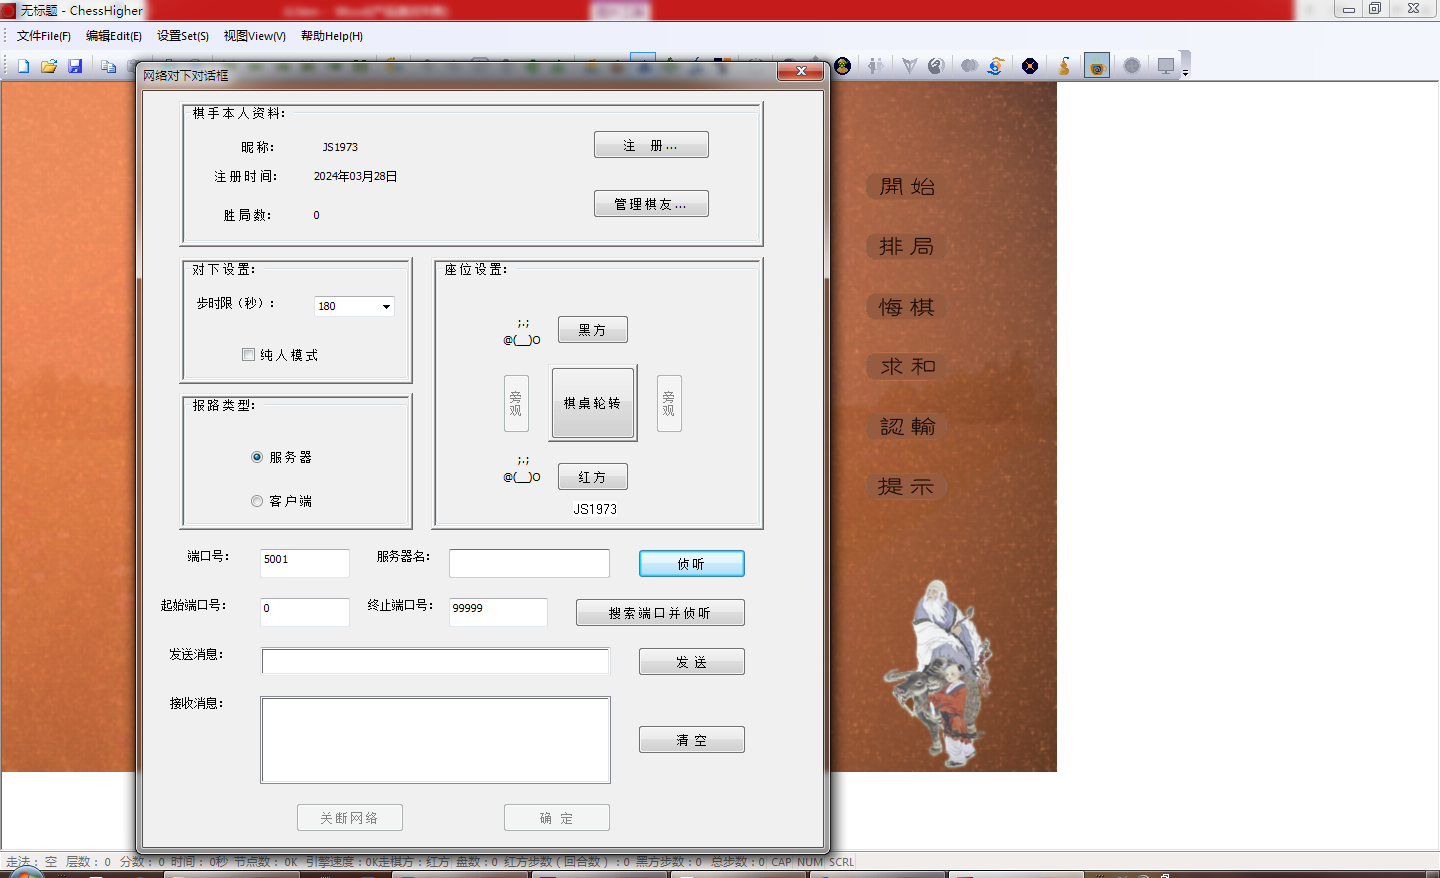Select the 客户端 radio option
Image resolution: width=1440 pixels, height=878 pixels.
pos(257,501)
